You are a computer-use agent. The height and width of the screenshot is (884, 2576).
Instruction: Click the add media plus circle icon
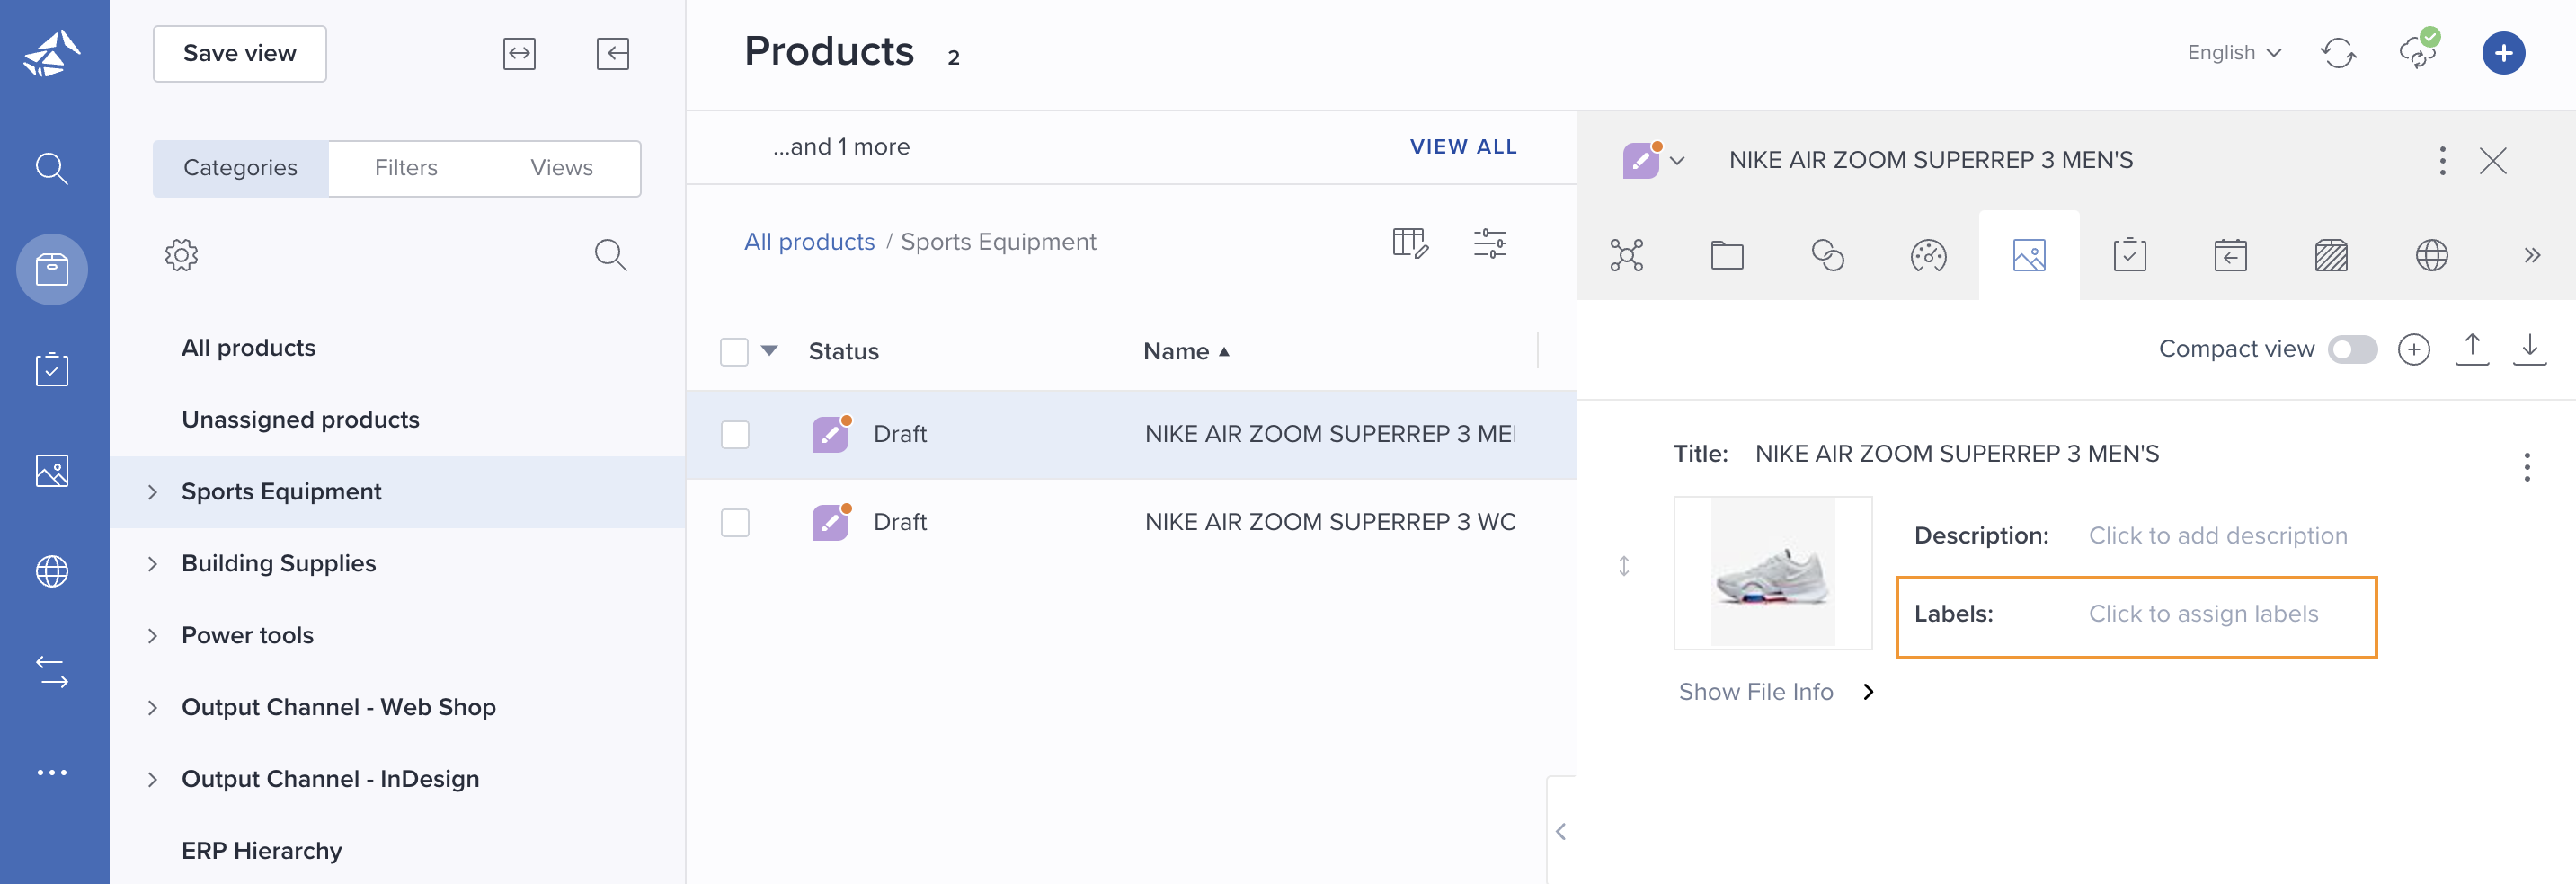click(2414, 349)
